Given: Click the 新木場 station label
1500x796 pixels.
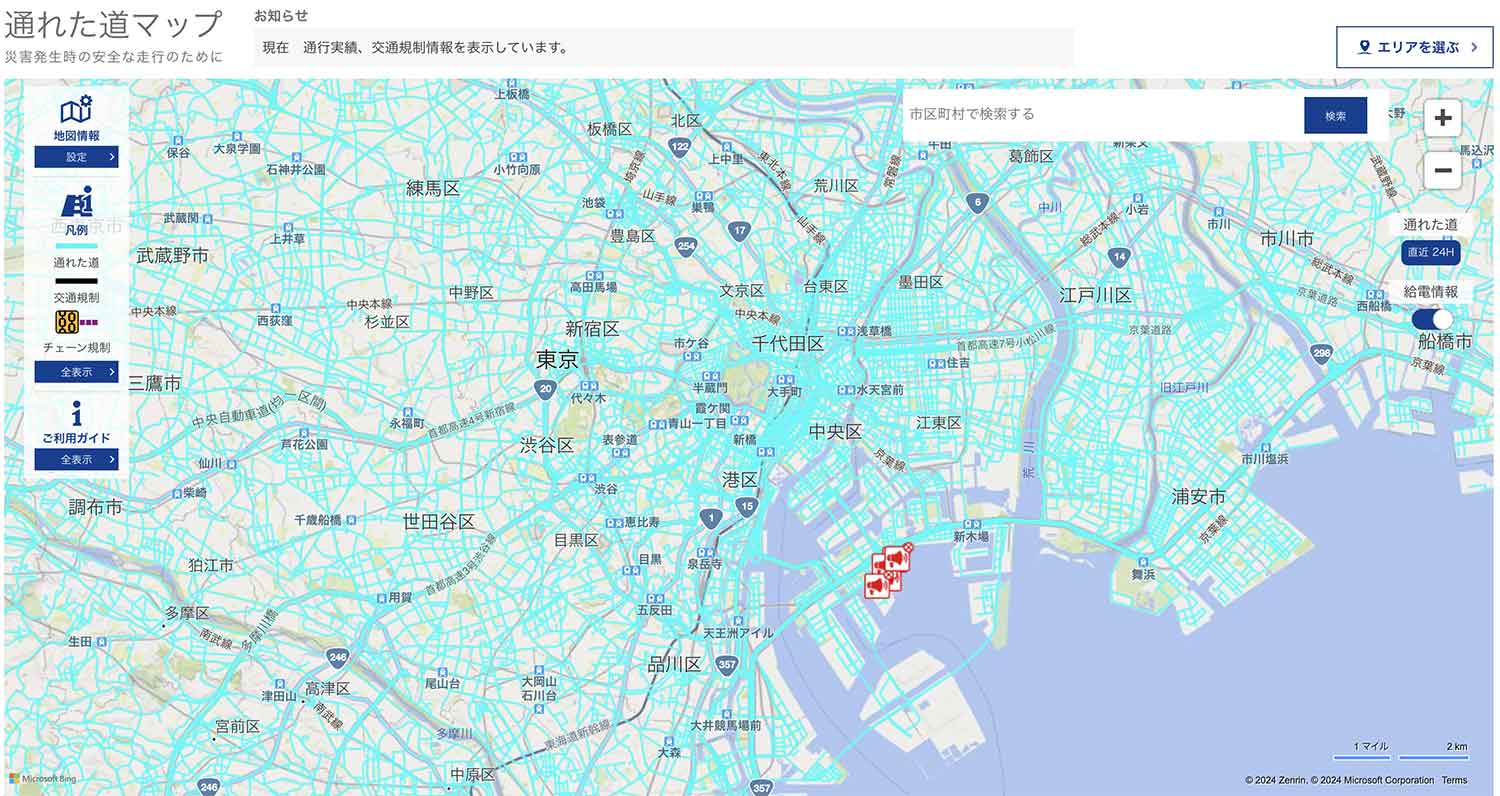Looking at the screenshot, I should 970,536.
